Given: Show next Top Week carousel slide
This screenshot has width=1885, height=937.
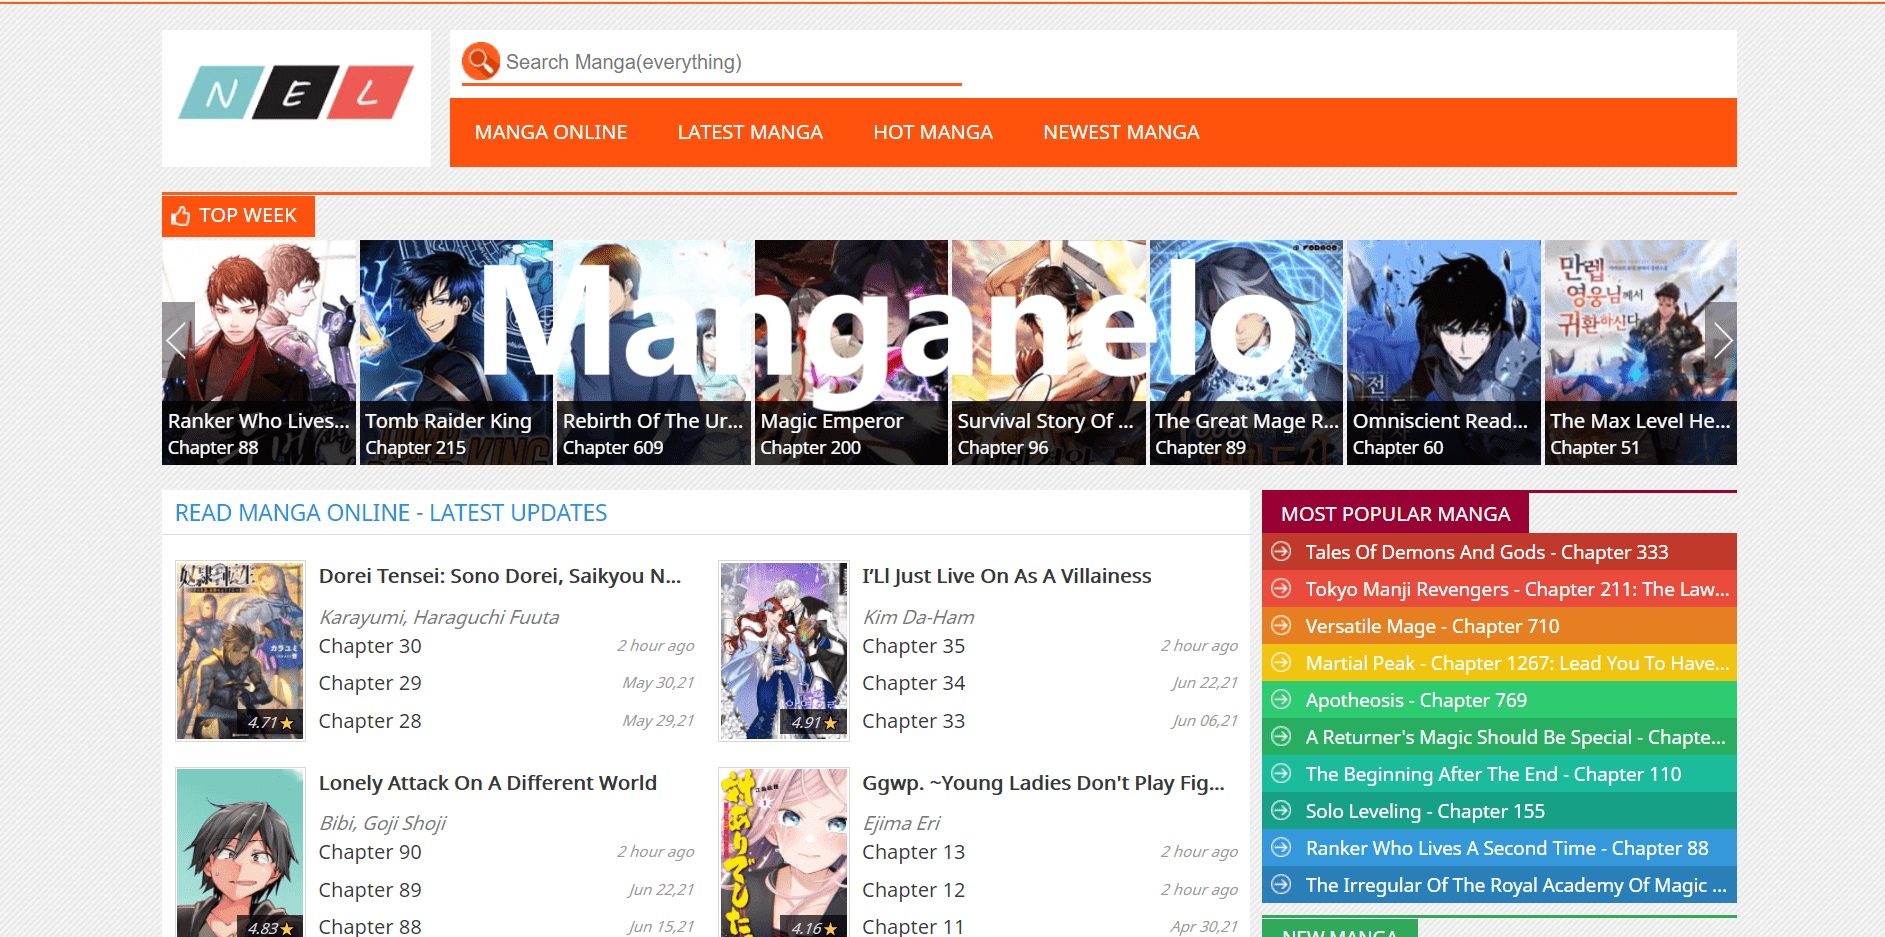Looking at the screenshot, I should click(1722, 341).
